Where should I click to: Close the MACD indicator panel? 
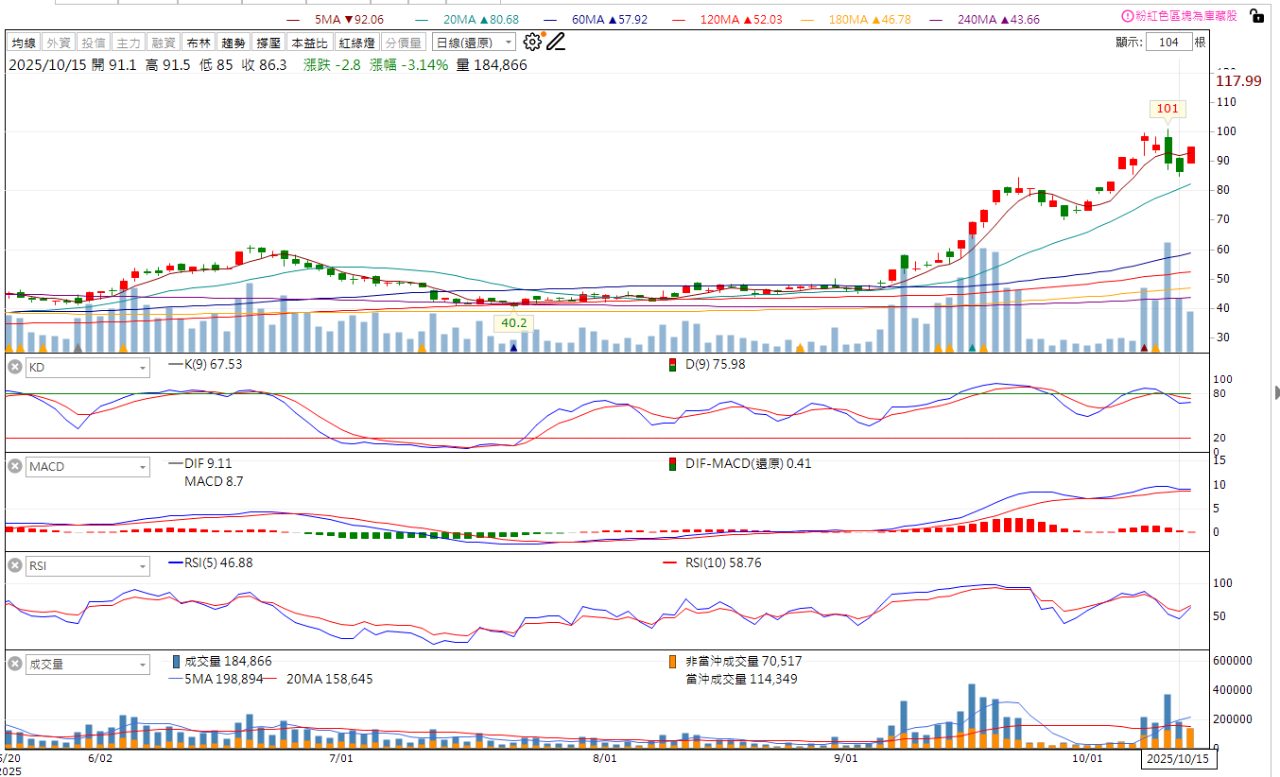point(15,466)
